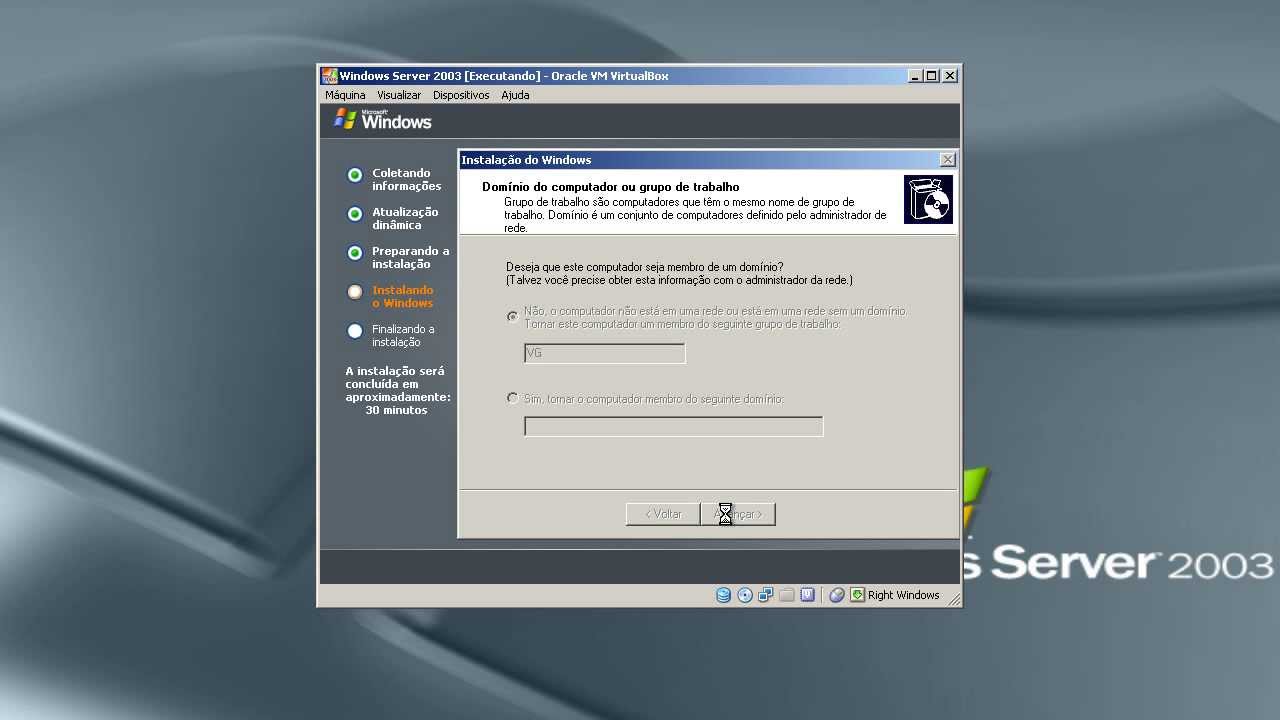Click the setup box and CD icon
This screenshot has width=1280, height=720.
coord(928,200)
